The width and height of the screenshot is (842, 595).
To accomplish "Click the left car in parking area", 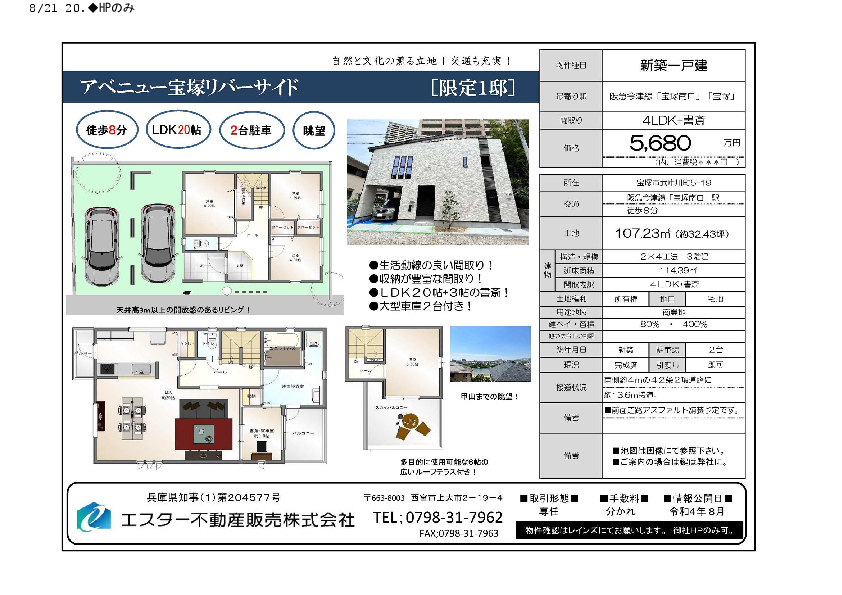I will coord(103,243).
